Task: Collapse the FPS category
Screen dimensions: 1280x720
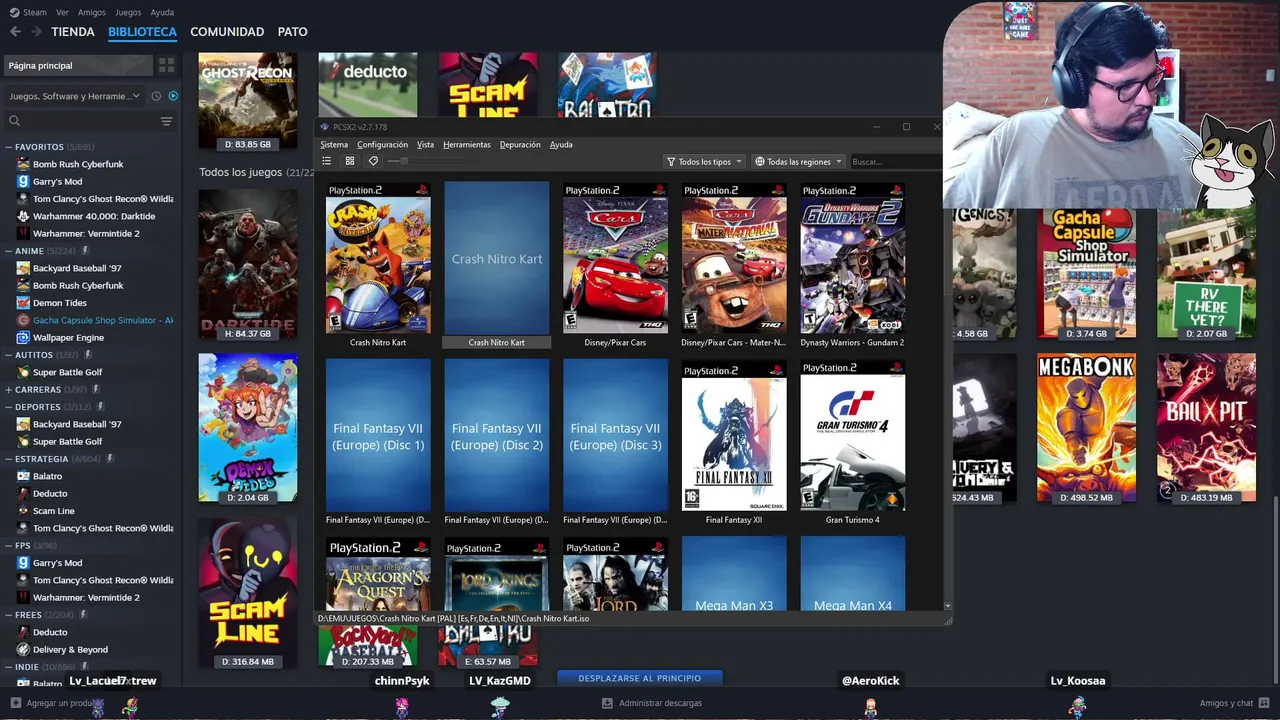Action: tap(8, 546)
